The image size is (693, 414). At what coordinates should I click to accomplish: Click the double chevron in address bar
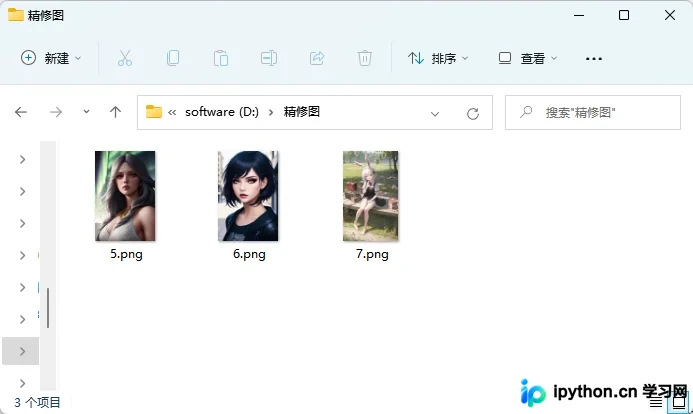pyautogui.click(x=172, y=112)
